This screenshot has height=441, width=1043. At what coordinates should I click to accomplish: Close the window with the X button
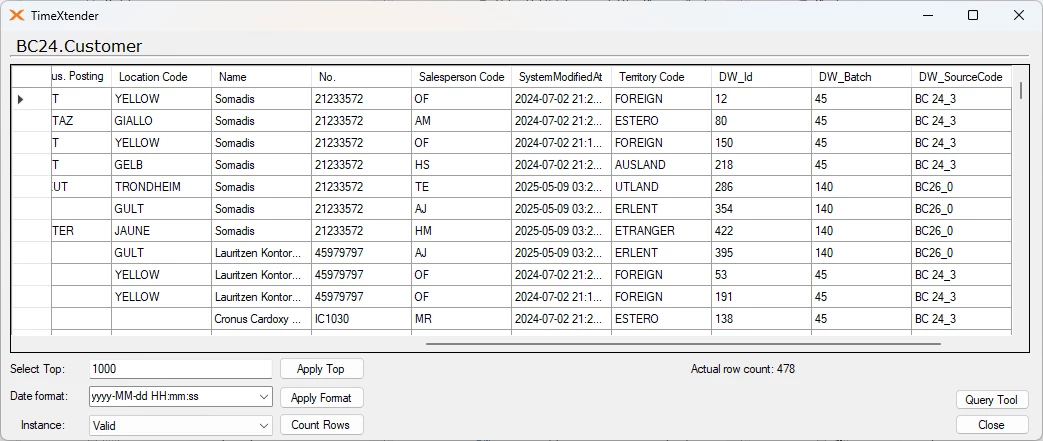(x=1018, y=15)
